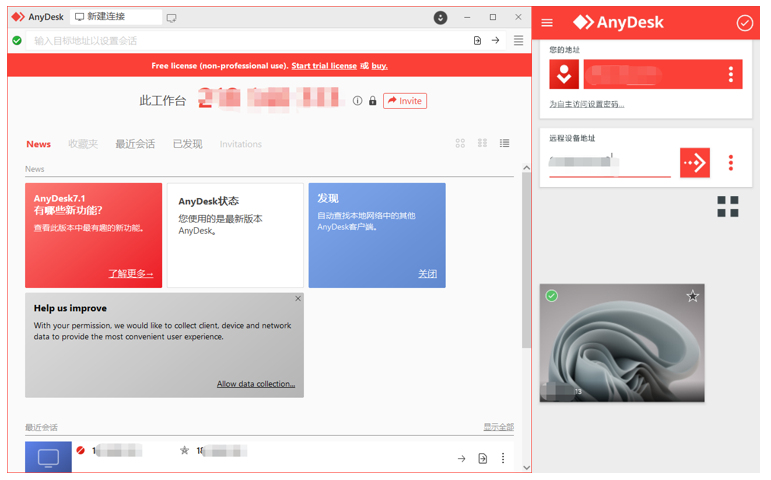The height and width of the screenshot is (480, 771).
Task: Open the 收藏夹 tab
Action: (x=83, y=144)
